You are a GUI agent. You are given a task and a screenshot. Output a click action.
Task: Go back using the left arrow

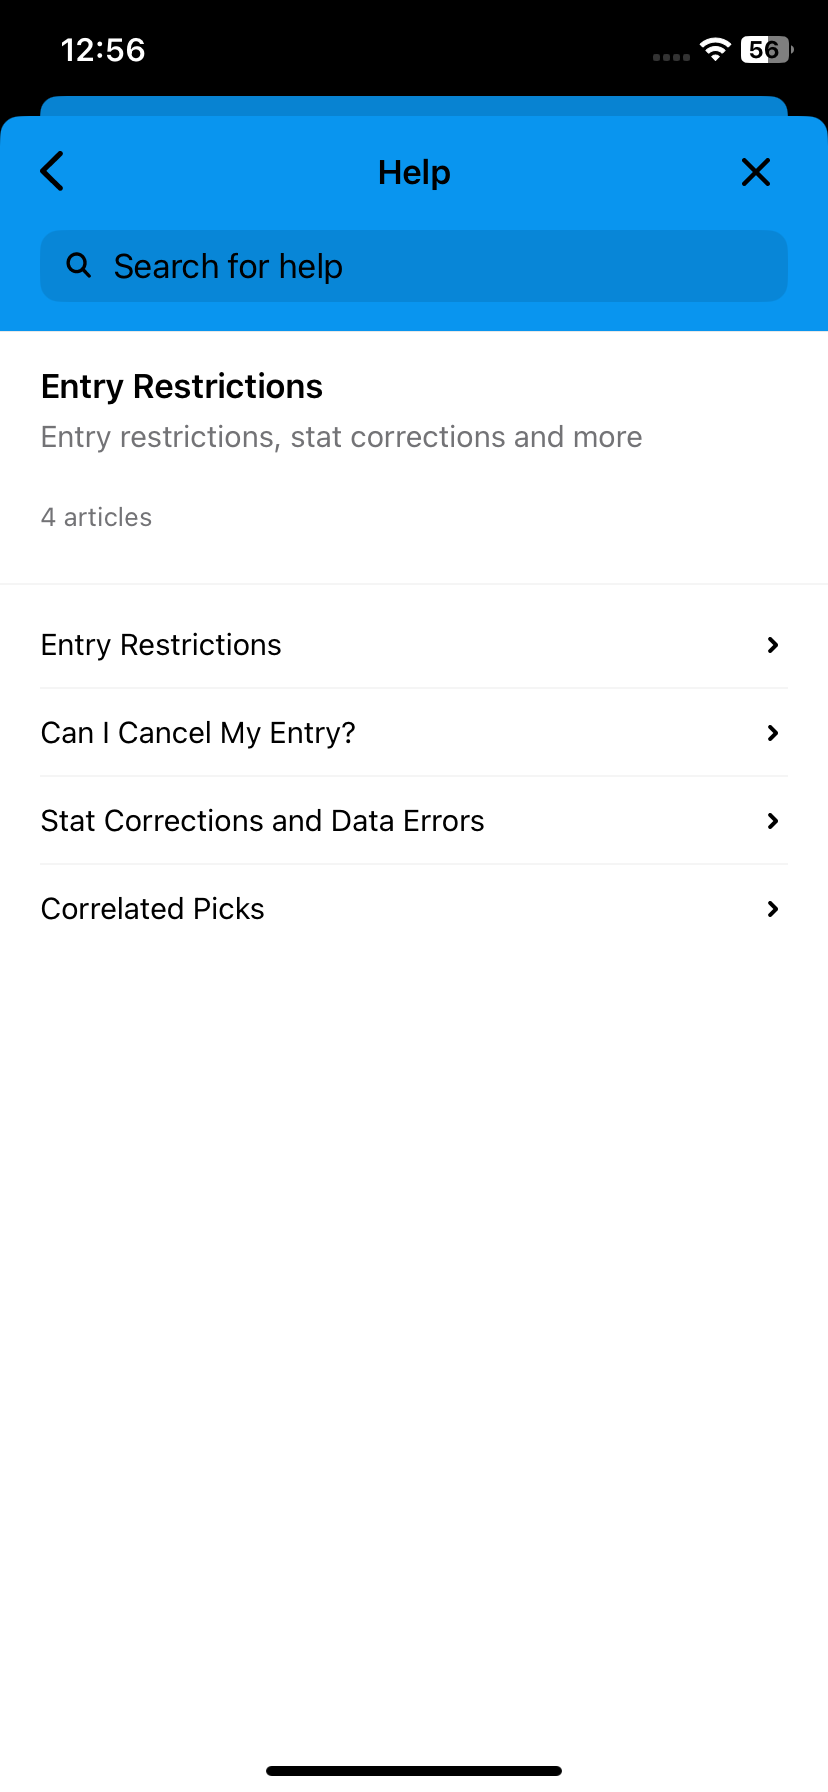[53, 171]
